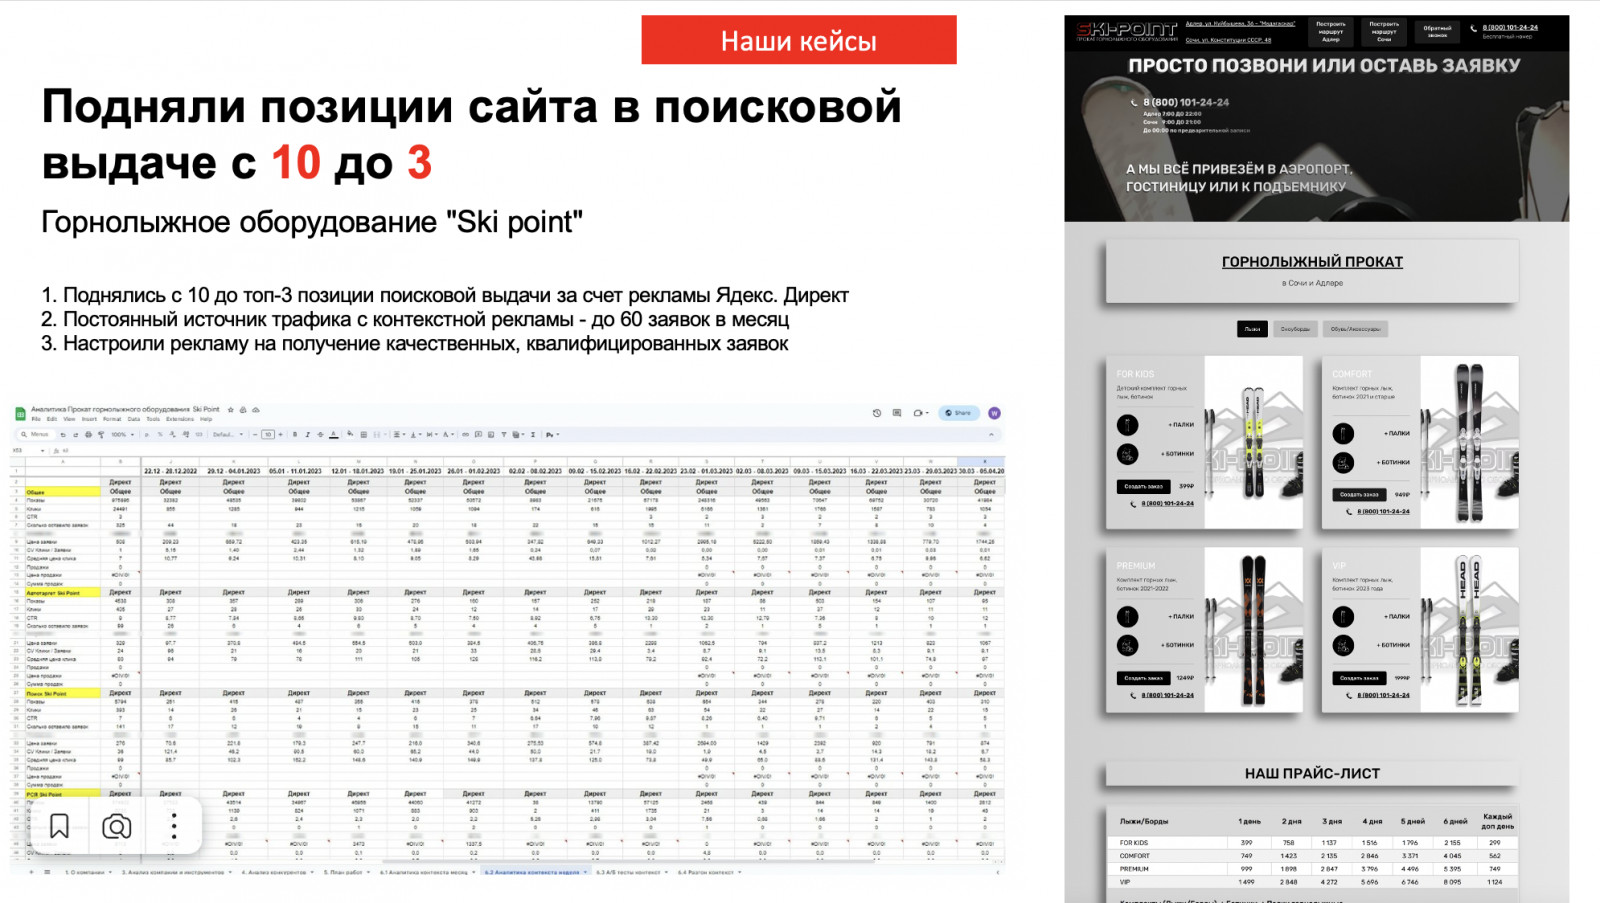Select the 'Лыжи' category tab
Screen dimensions: 1600x903
point(1252,329)
